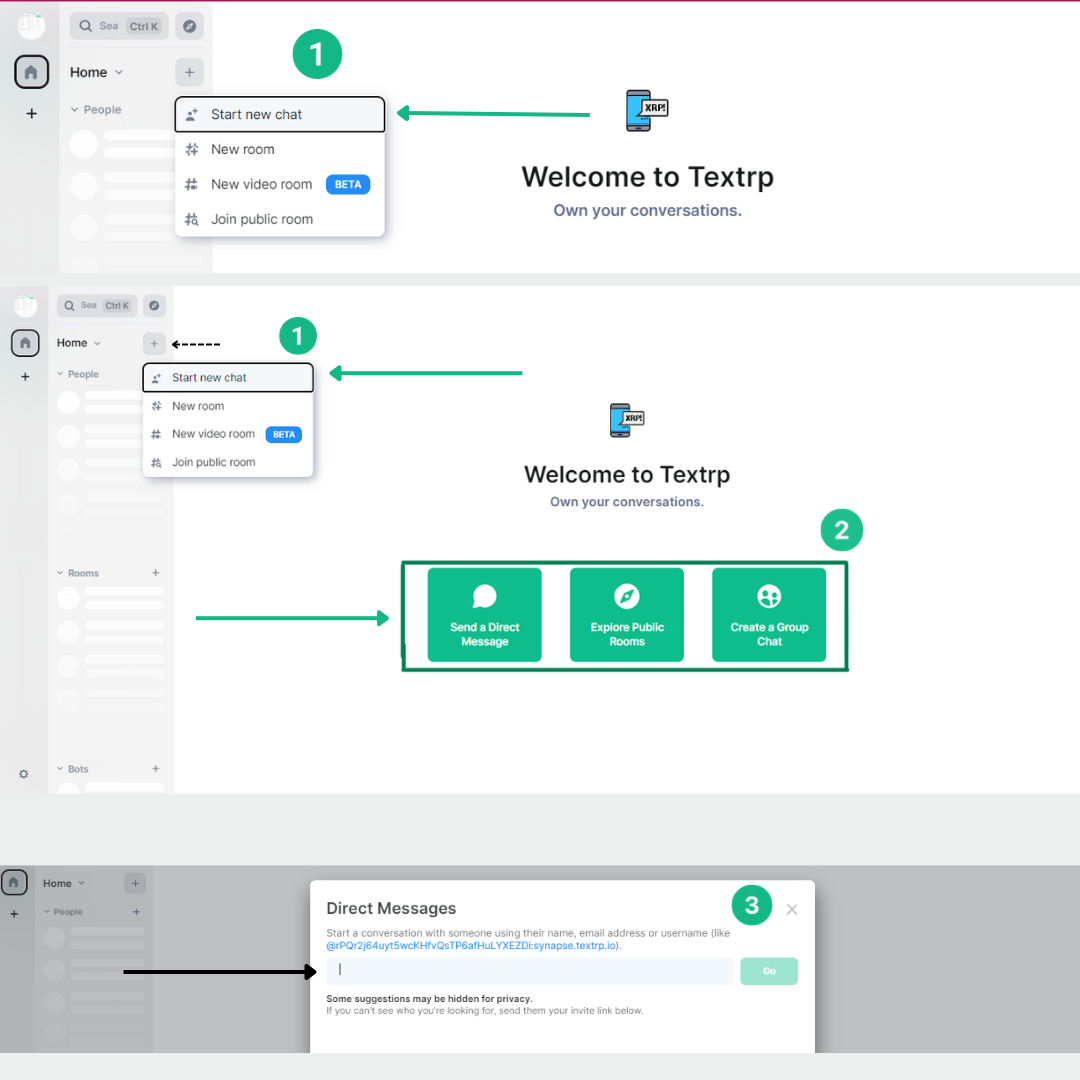Collapse the Rooms section chevron
The image size is (1080, 1080).
[x=61, y=573]
